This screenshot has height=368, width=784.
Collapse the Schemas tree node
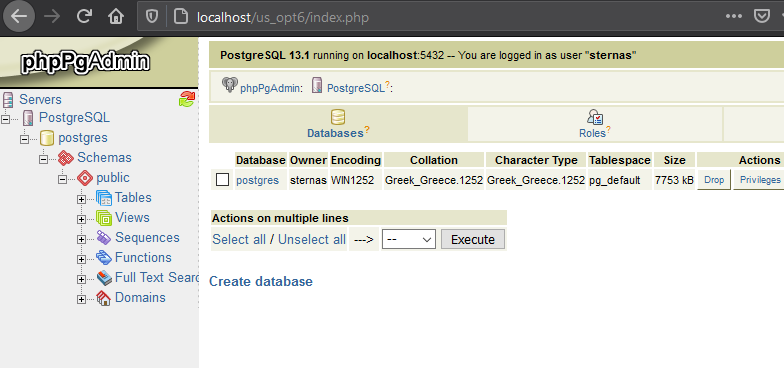click(x=44, y=159)
